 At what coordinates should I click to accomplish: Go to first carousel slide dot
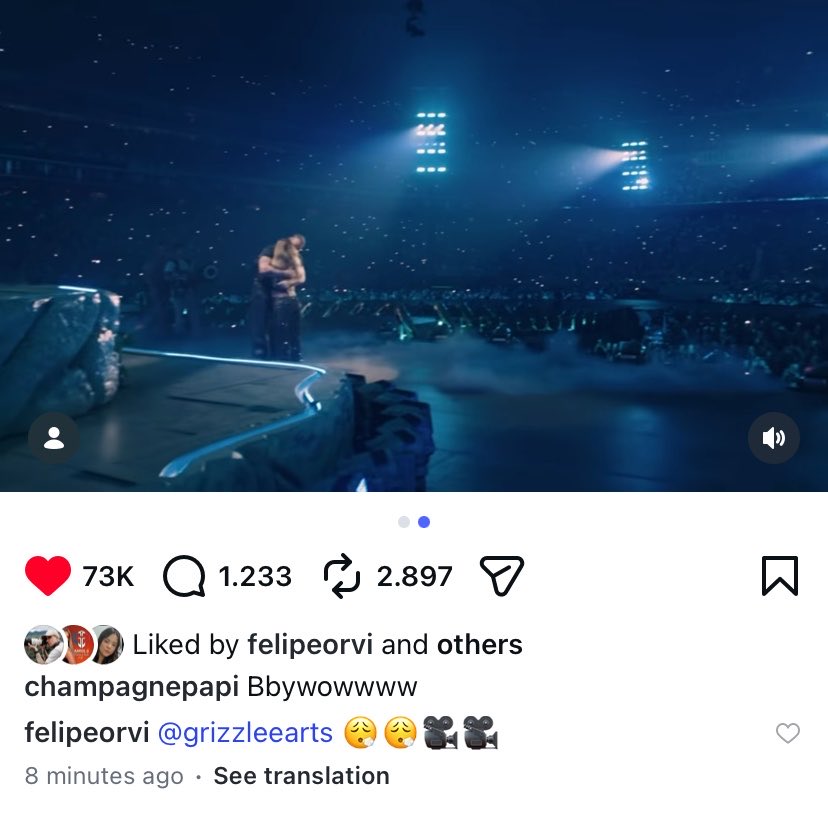tap(404, 522)
